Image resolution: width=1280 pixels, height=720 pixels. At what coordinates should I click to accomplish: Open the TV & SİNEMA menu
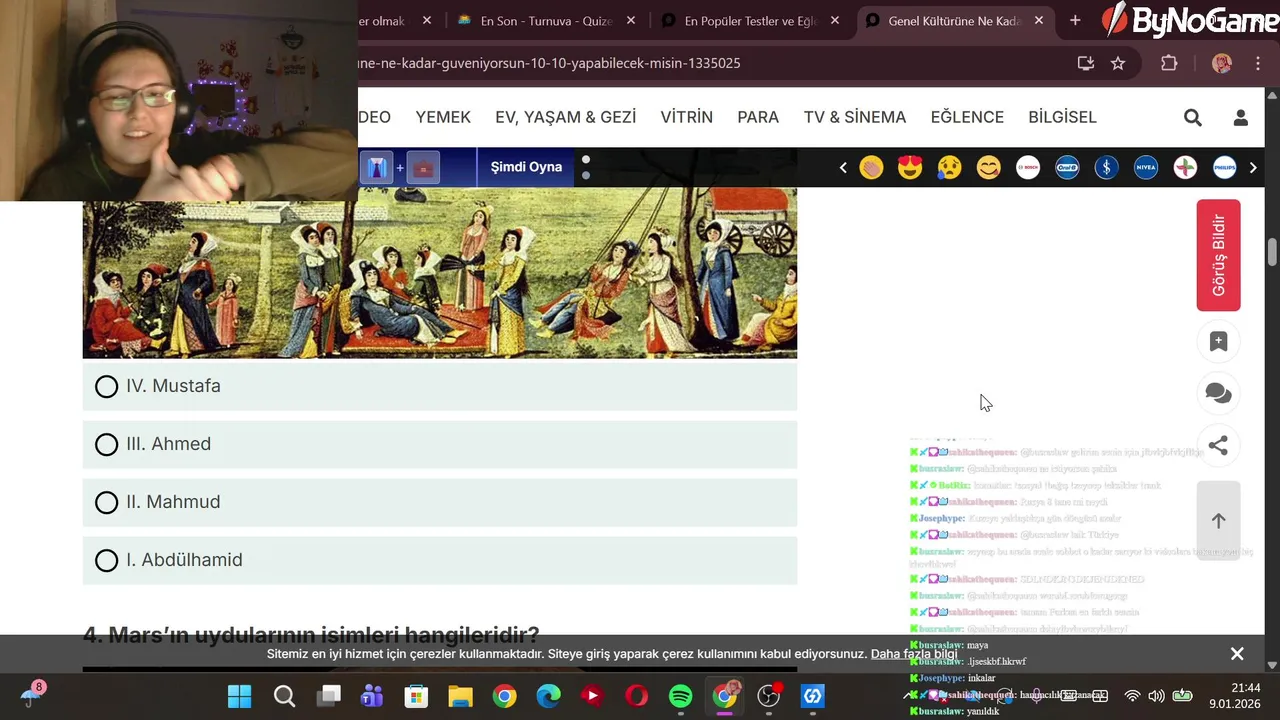click(x=855, y=117)
